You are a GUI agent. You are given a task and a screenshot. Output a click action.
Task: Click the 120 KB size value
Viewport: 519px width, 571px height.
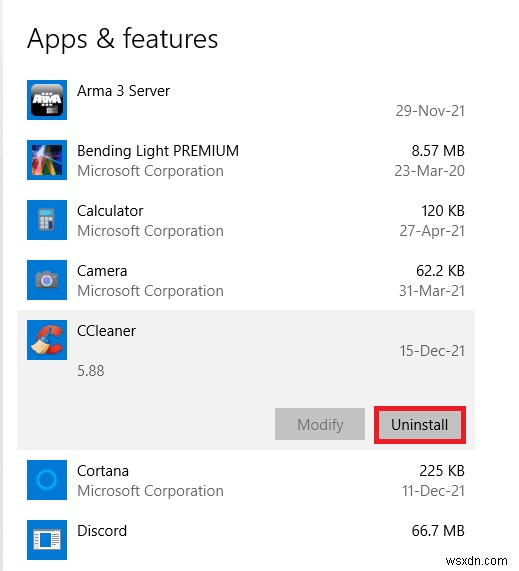tap(443, 211)
